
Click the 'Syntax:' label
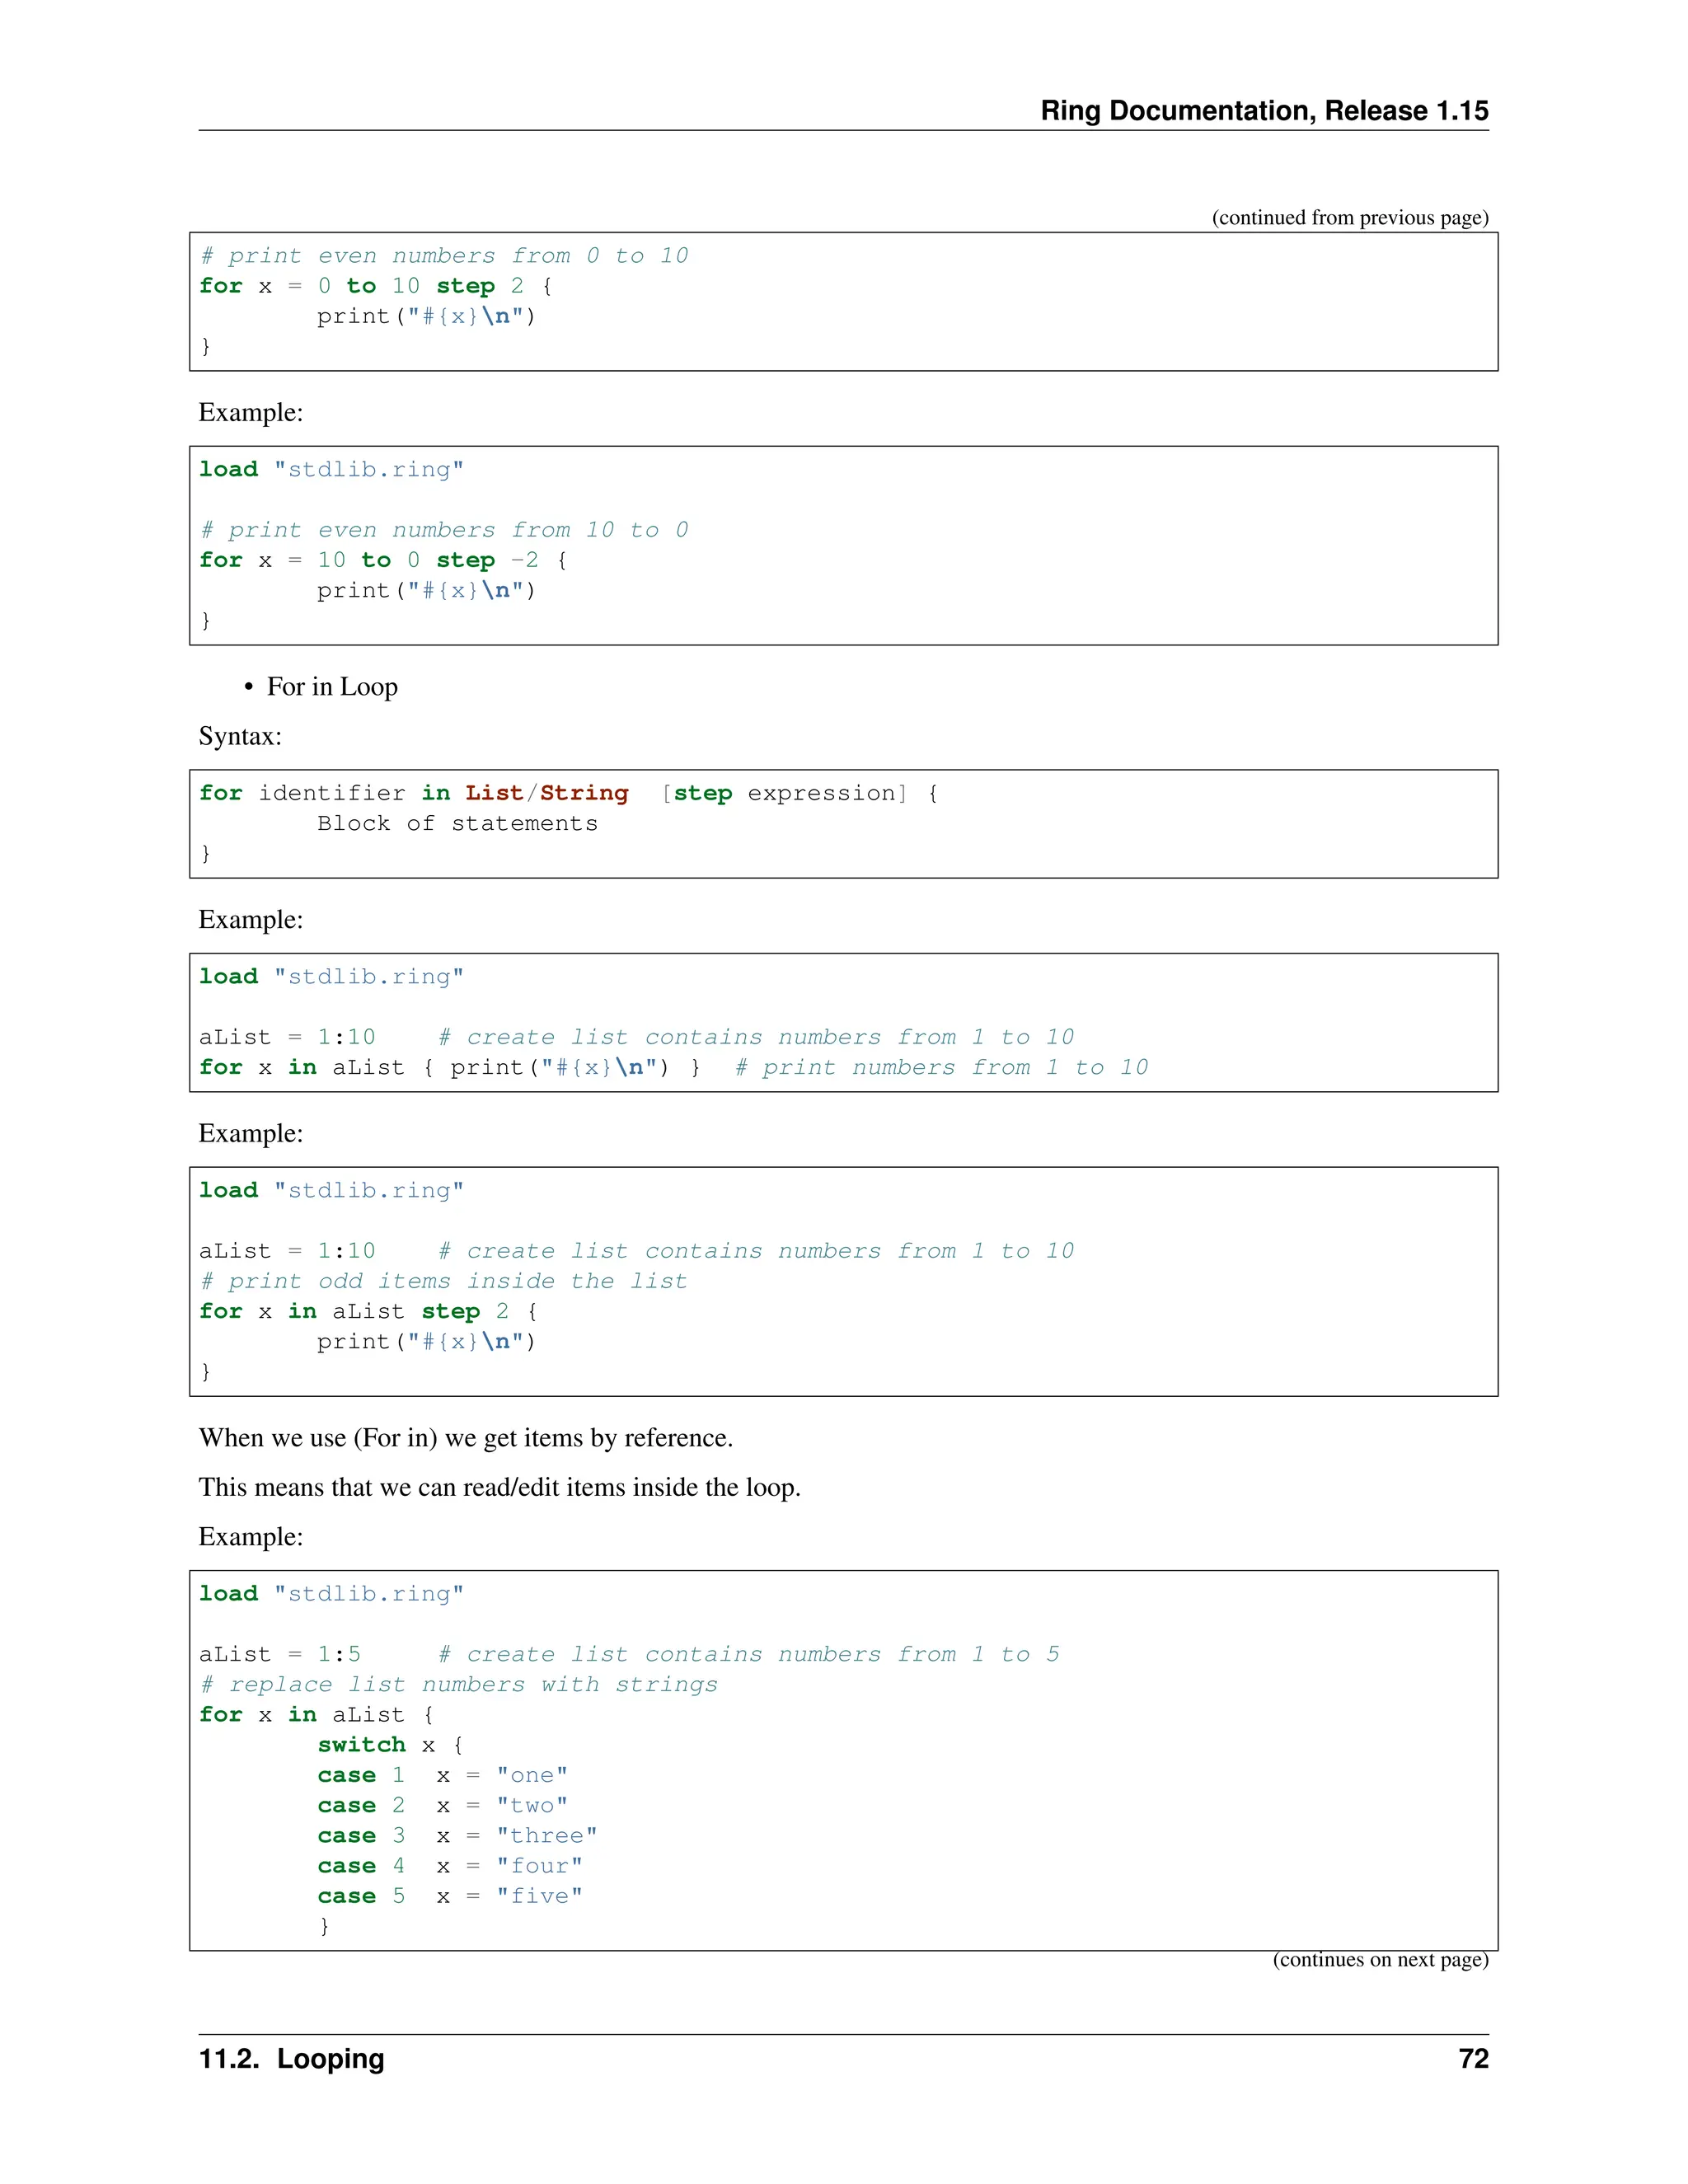pos(240,736)
